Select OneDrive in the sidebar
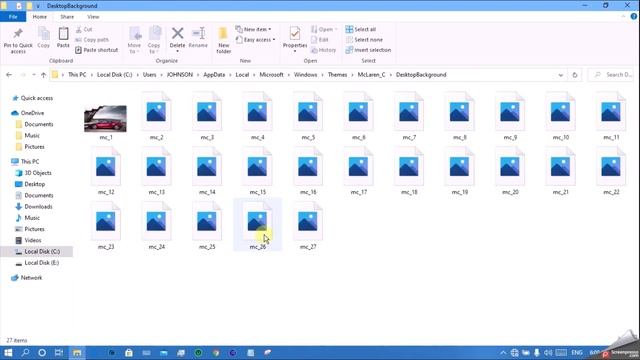The width and height of the screenshot is (640, 360). pyautogui.click(x=28, y=113)
